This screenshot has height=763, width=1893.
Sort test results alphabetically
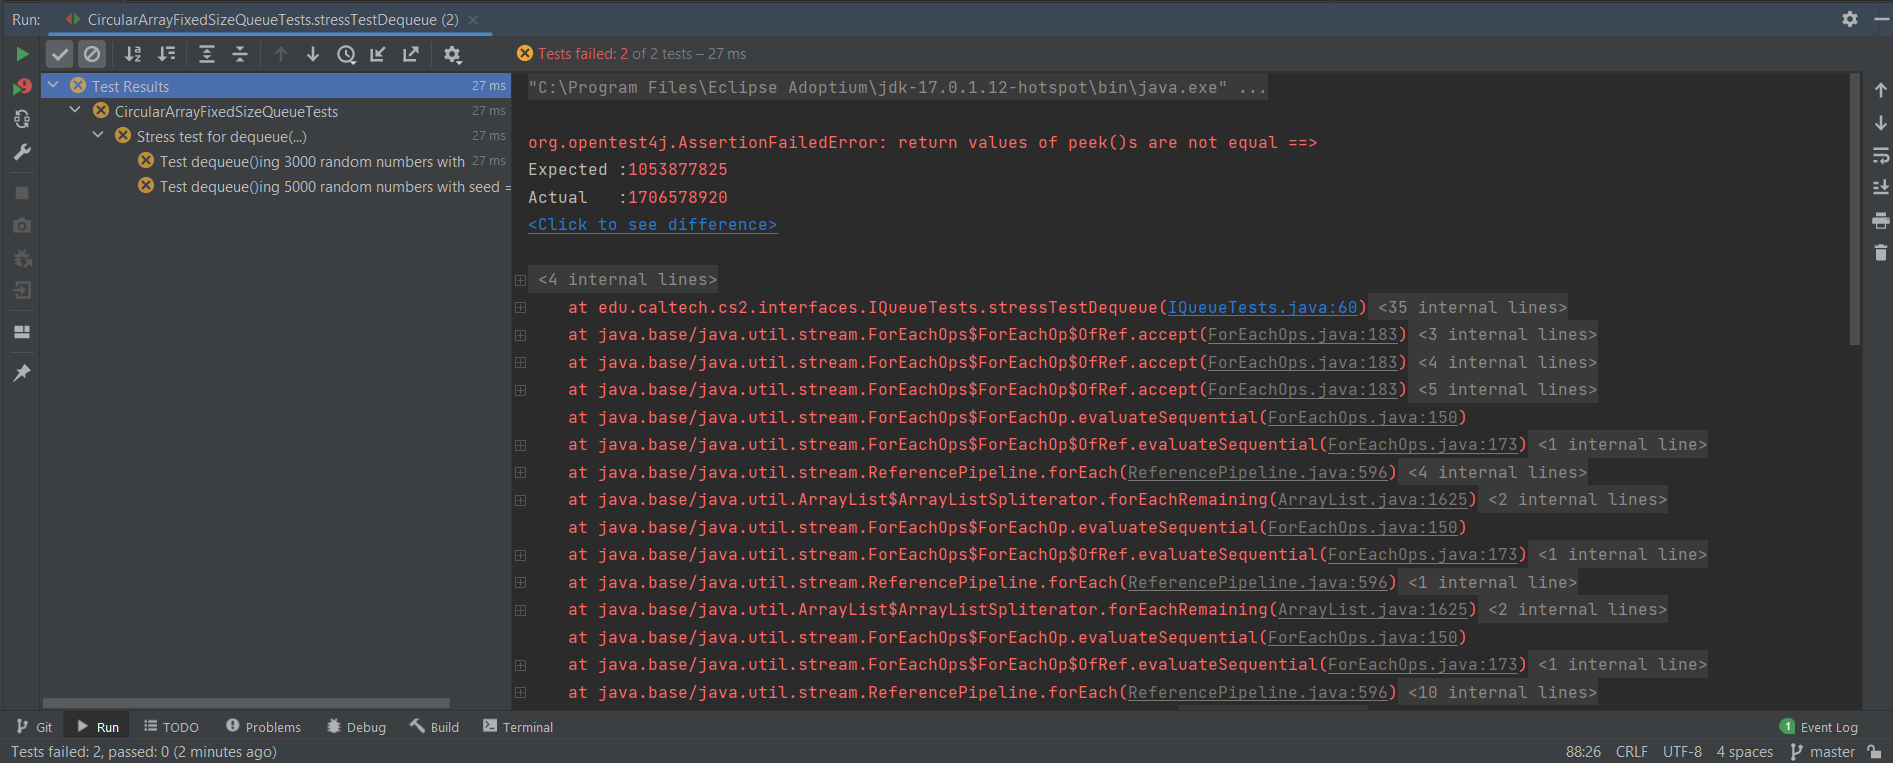133,54
